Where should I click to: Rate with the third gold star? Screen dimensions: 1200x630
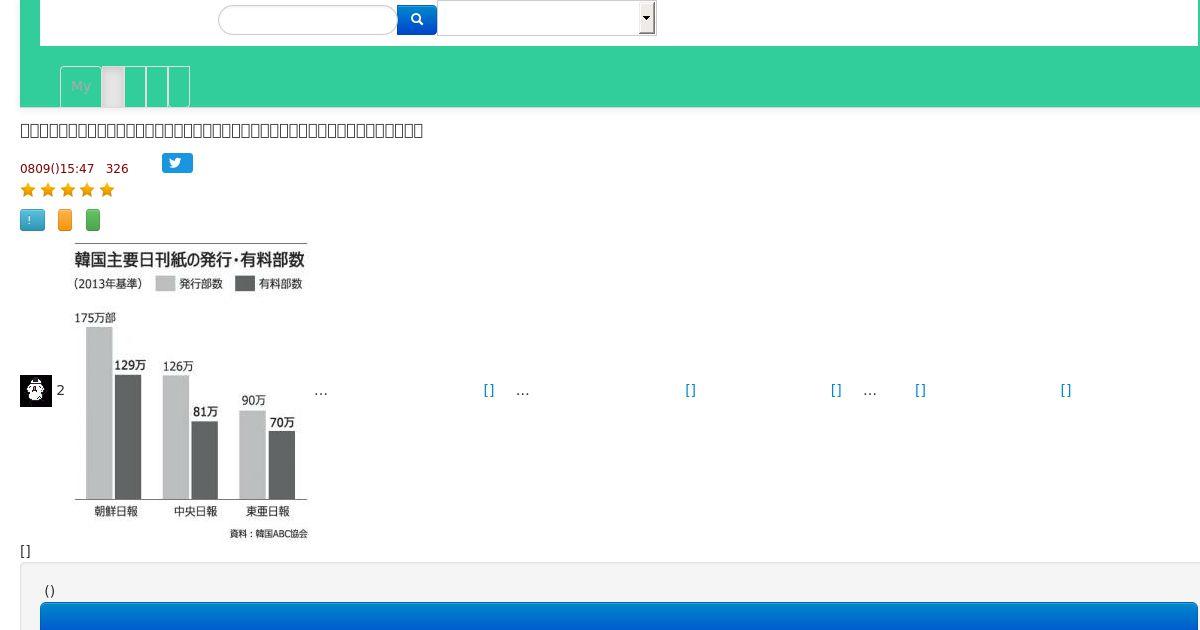click(68, 190)
